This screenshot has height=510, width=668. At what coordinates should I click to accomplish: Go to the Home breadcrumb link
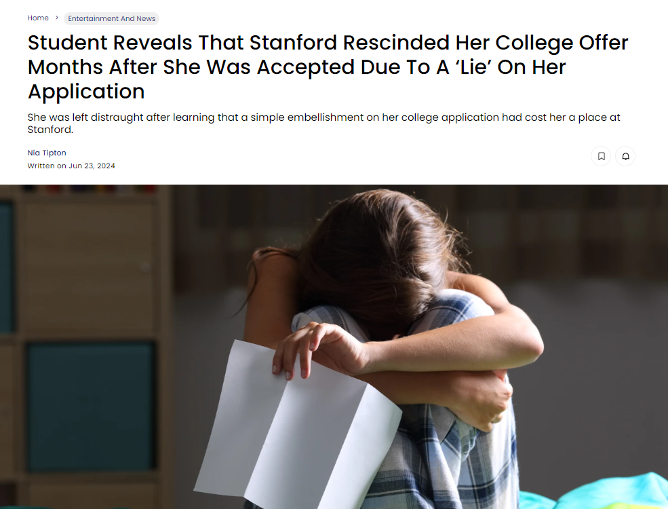pos(38,18)
